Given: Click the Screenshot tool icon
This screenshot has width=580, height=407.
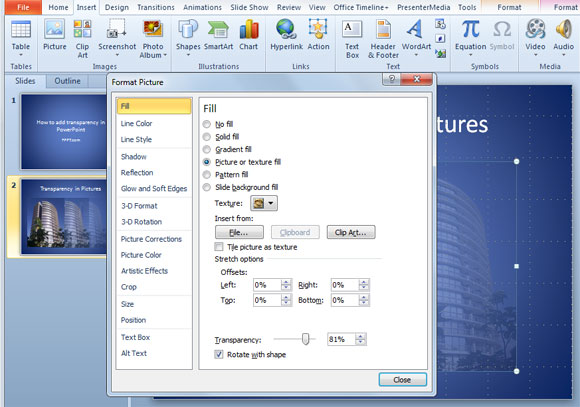Looking at the screenshot, I should coord(117,29).
